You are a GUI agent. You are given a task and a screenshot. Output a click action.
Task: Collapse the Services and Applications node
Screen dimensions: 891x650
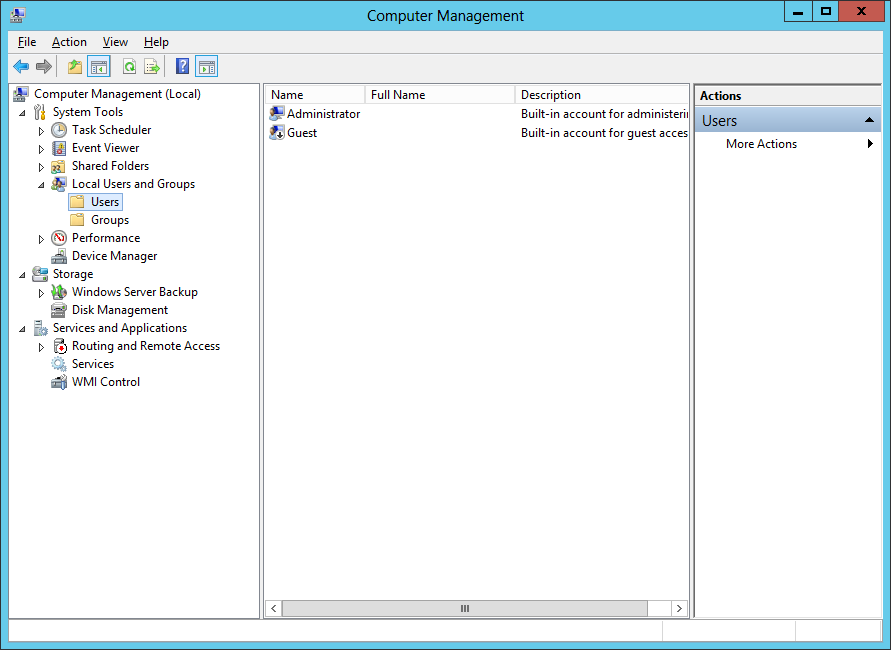(x=23, y=329)
